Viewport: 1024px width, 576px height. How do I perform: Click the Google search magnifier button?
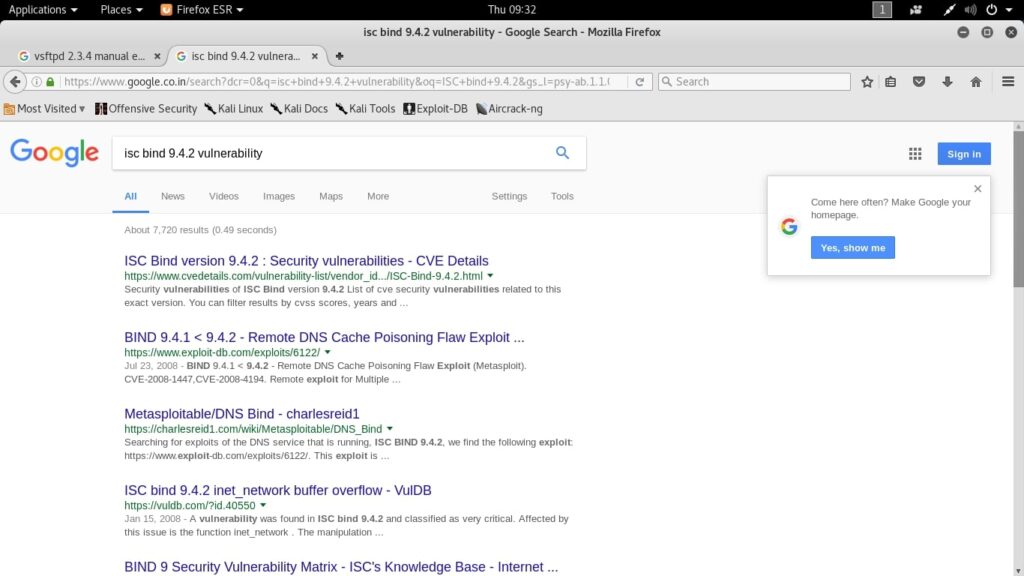[562, 153]
